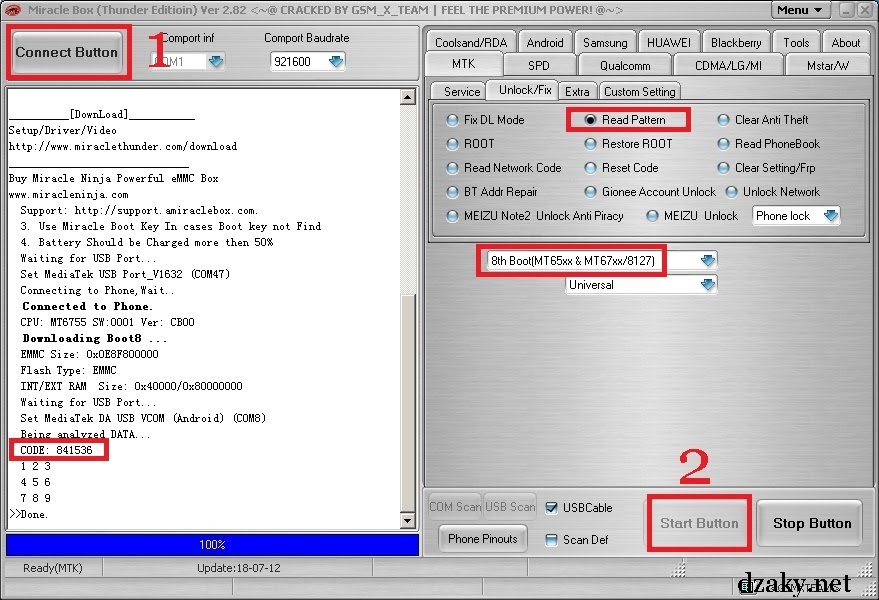
Task: Click the CODE: 841536 line in log
Action: 56,450
